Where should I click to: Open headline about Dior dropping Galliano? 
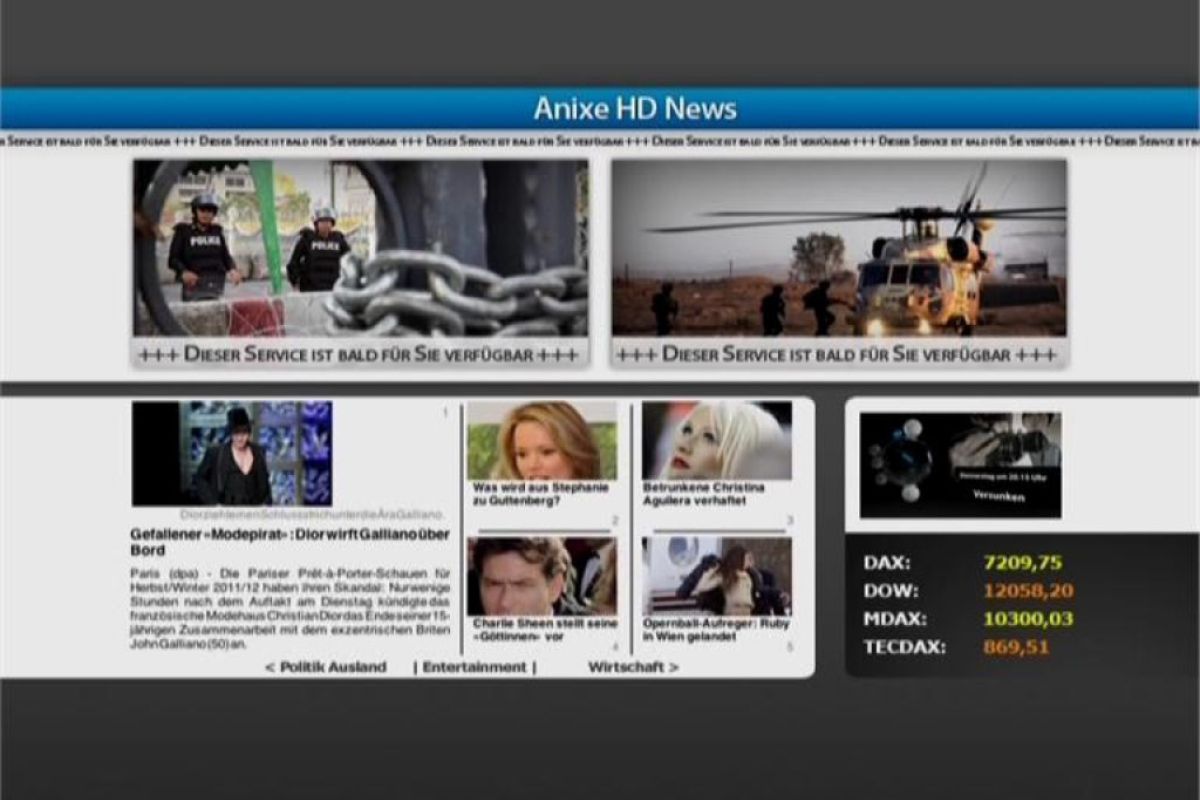(x=290, y=542)
